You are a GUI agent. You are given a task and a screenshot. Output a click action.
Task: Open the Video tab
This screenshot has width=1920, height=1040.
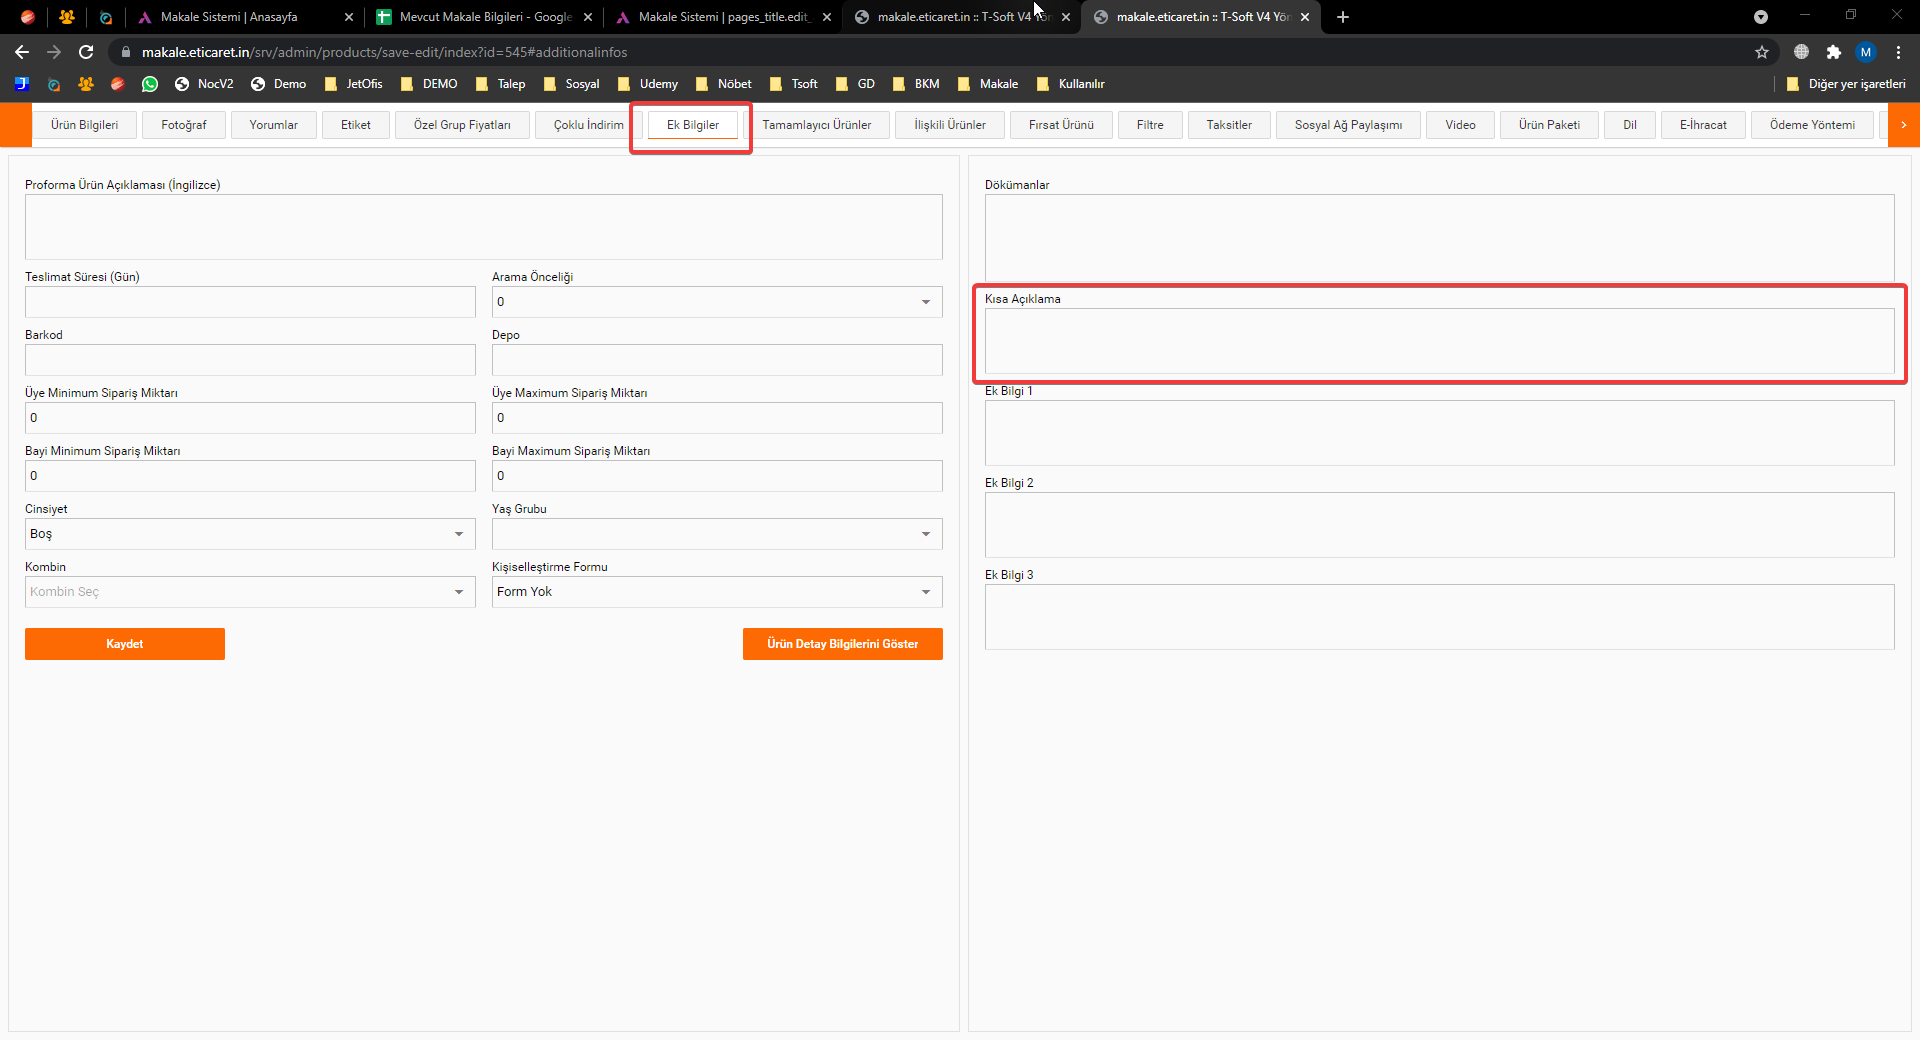1460,125
